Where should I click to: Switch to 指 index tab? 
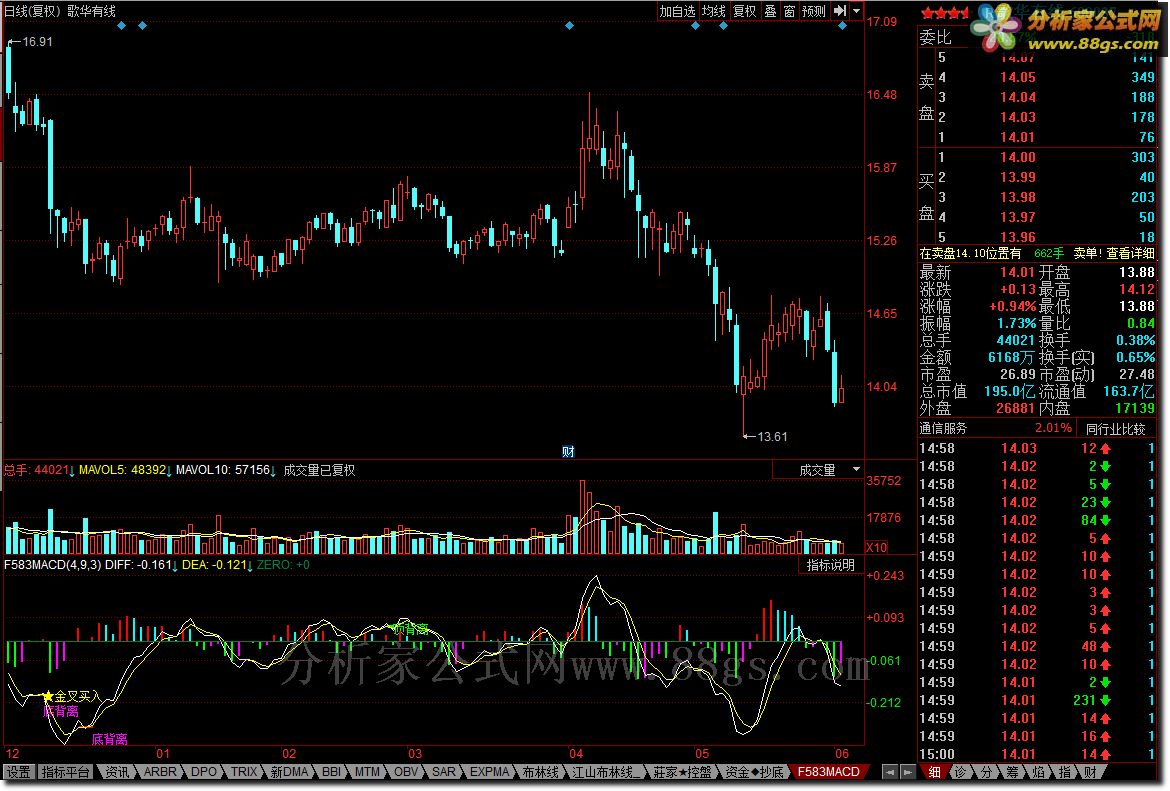point(1065,772)
